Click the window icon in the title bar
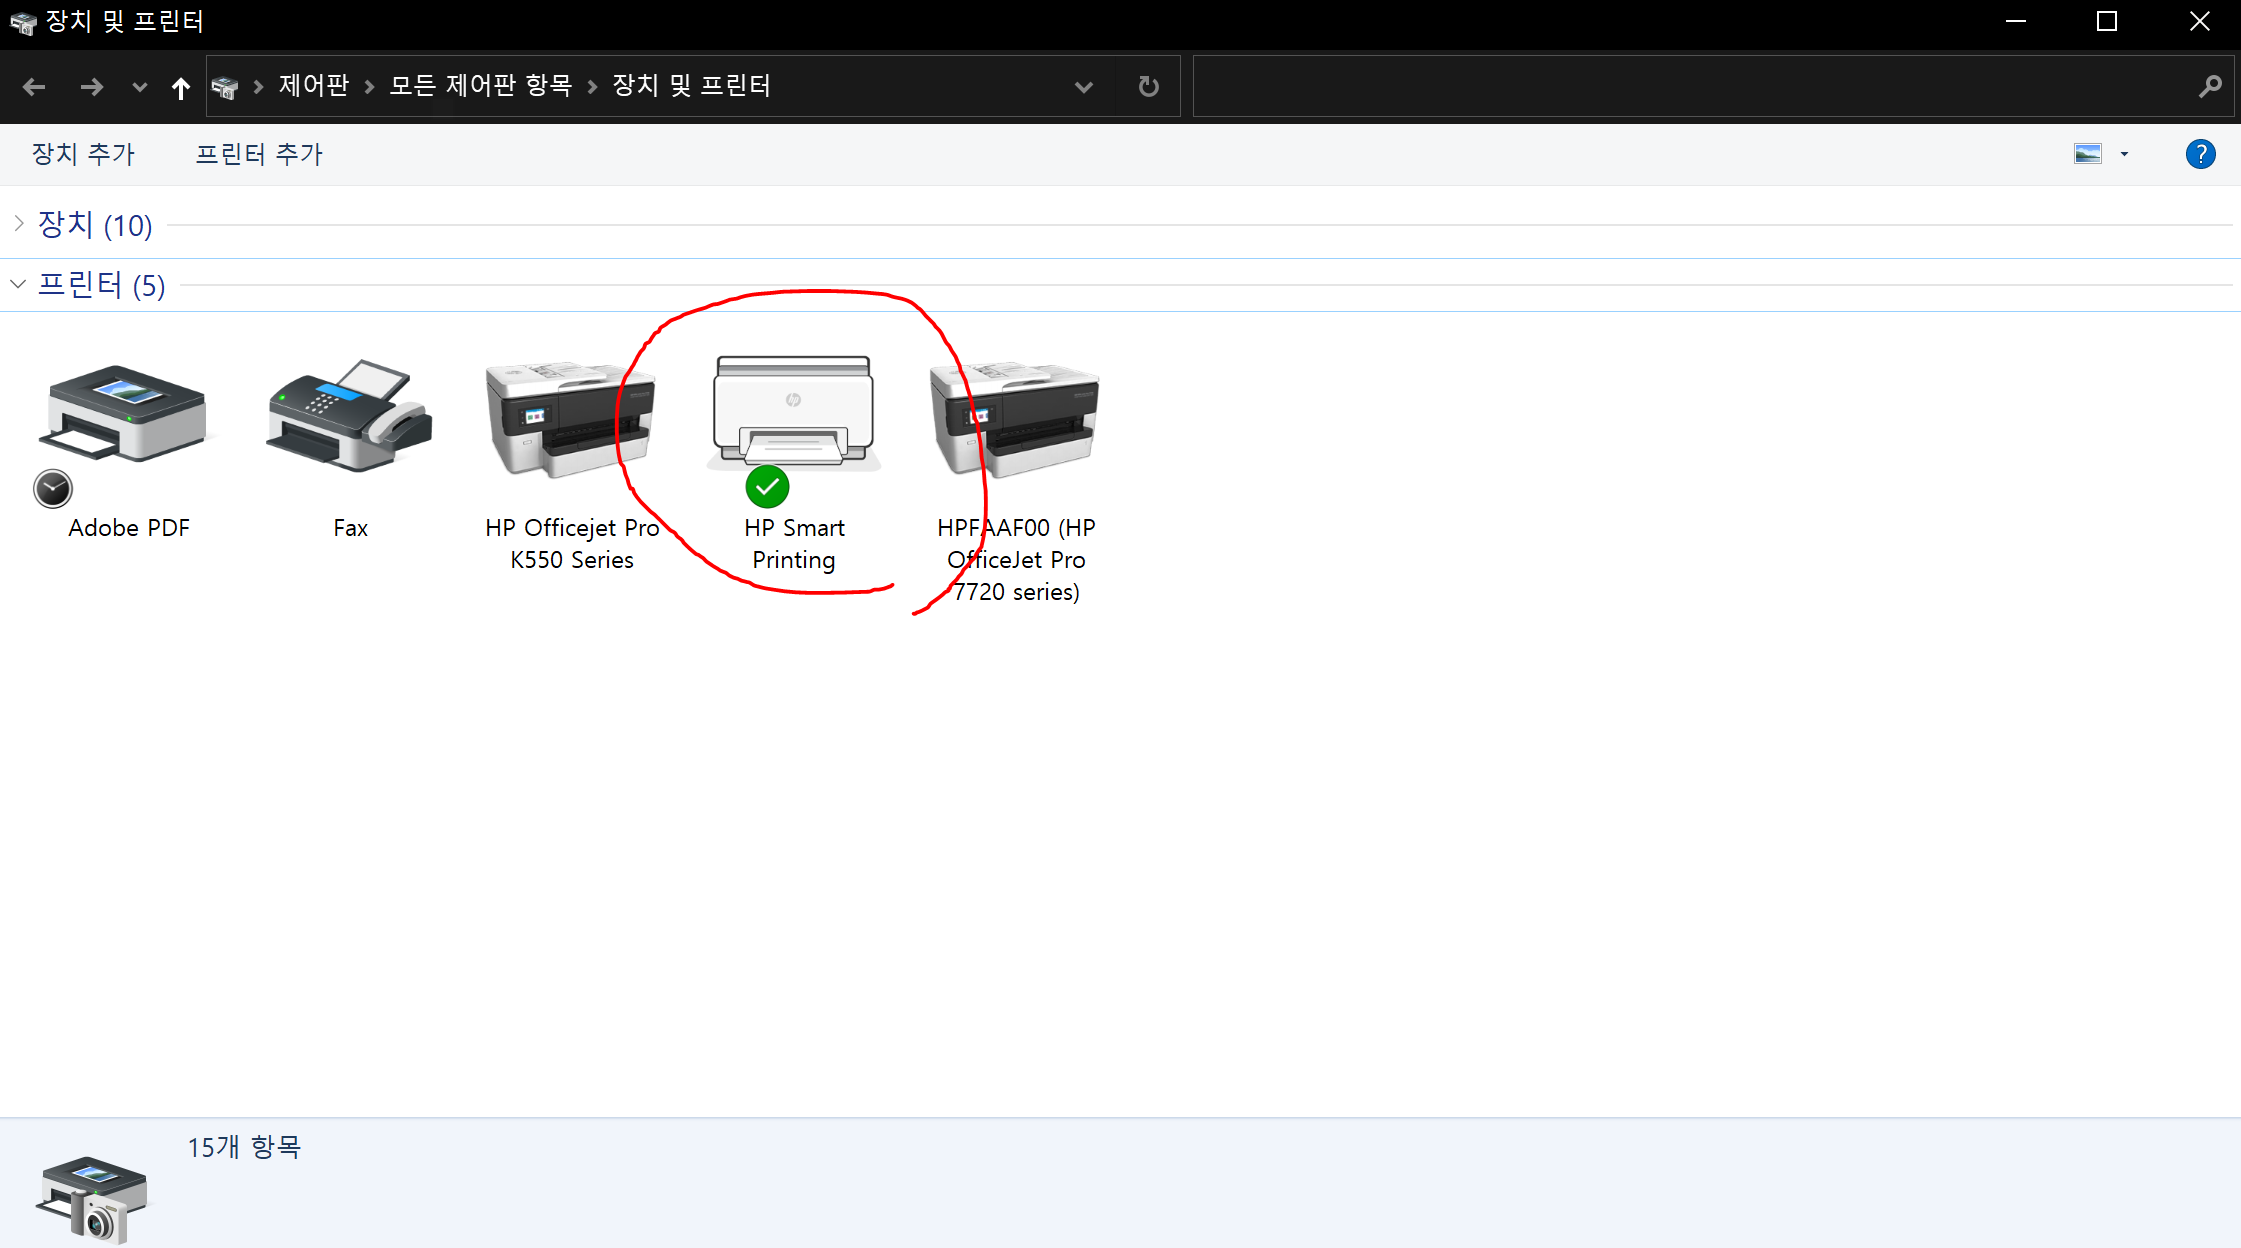Screen dimensions: 2241x1248 pos(22,21)
